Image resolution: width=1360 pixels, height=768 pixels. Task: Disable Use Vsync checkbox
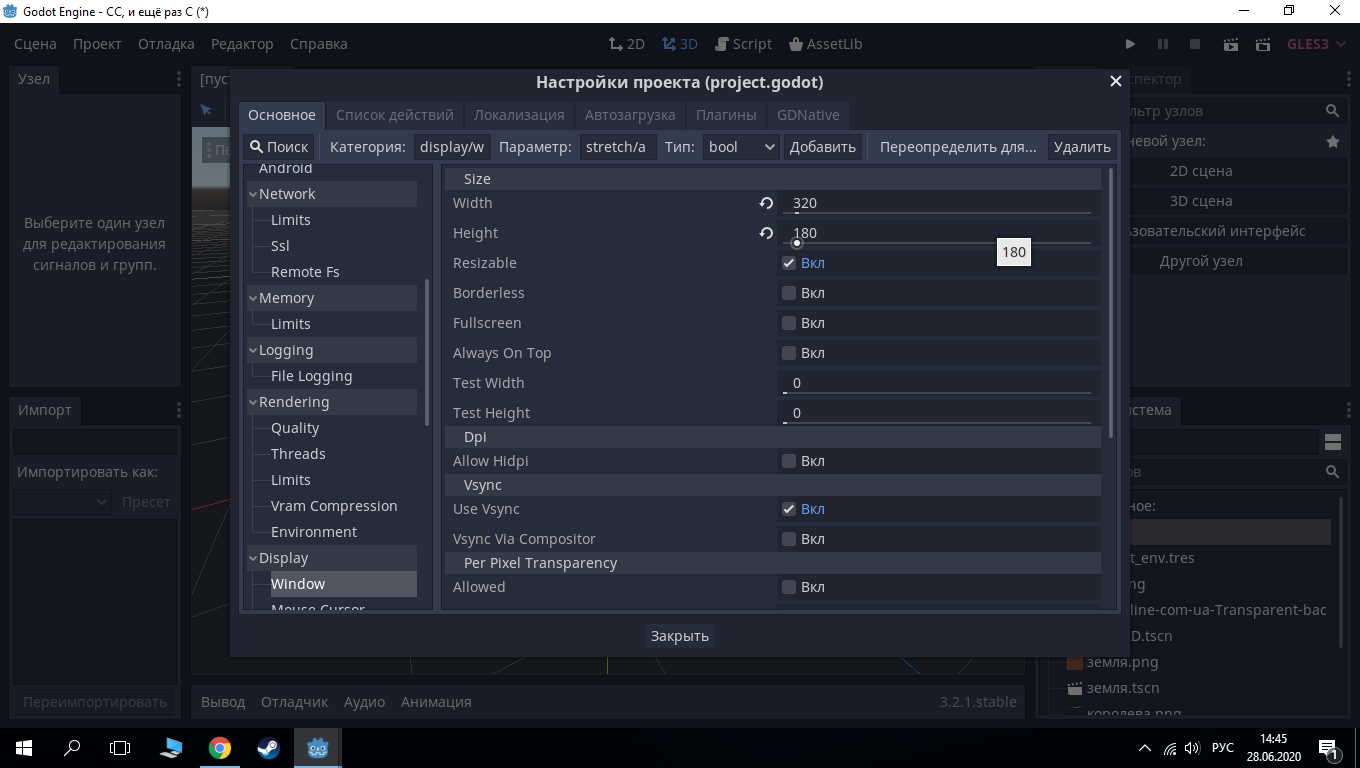pos(789,509)
